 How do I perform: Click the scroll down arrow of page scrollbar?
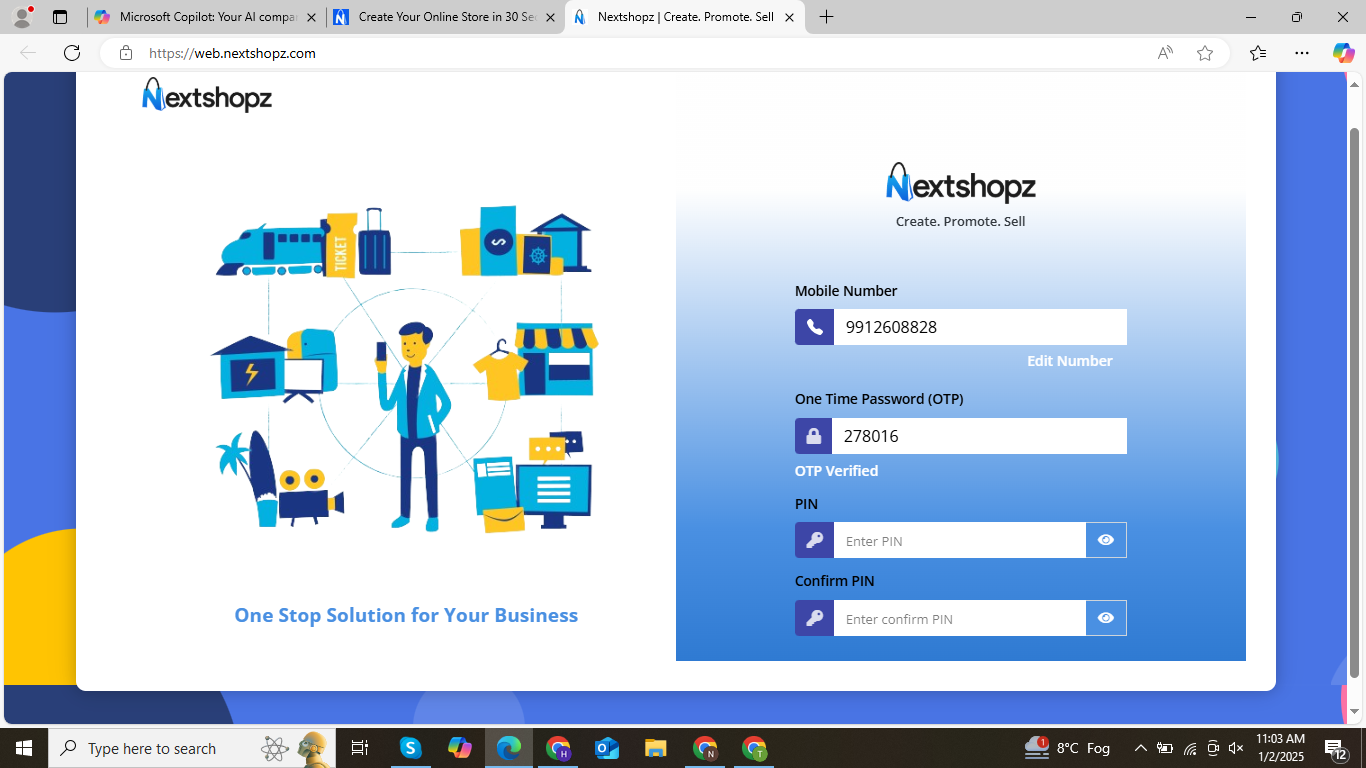click(x=1355, y=712)
